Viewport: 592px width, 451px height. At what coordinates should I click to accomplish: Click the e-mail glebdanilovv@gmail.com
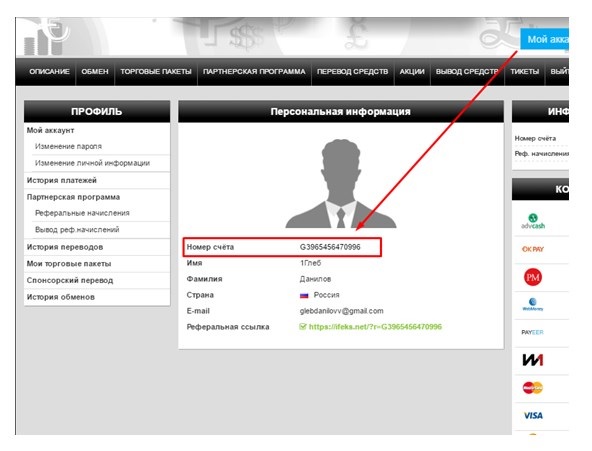pos(341,311)
